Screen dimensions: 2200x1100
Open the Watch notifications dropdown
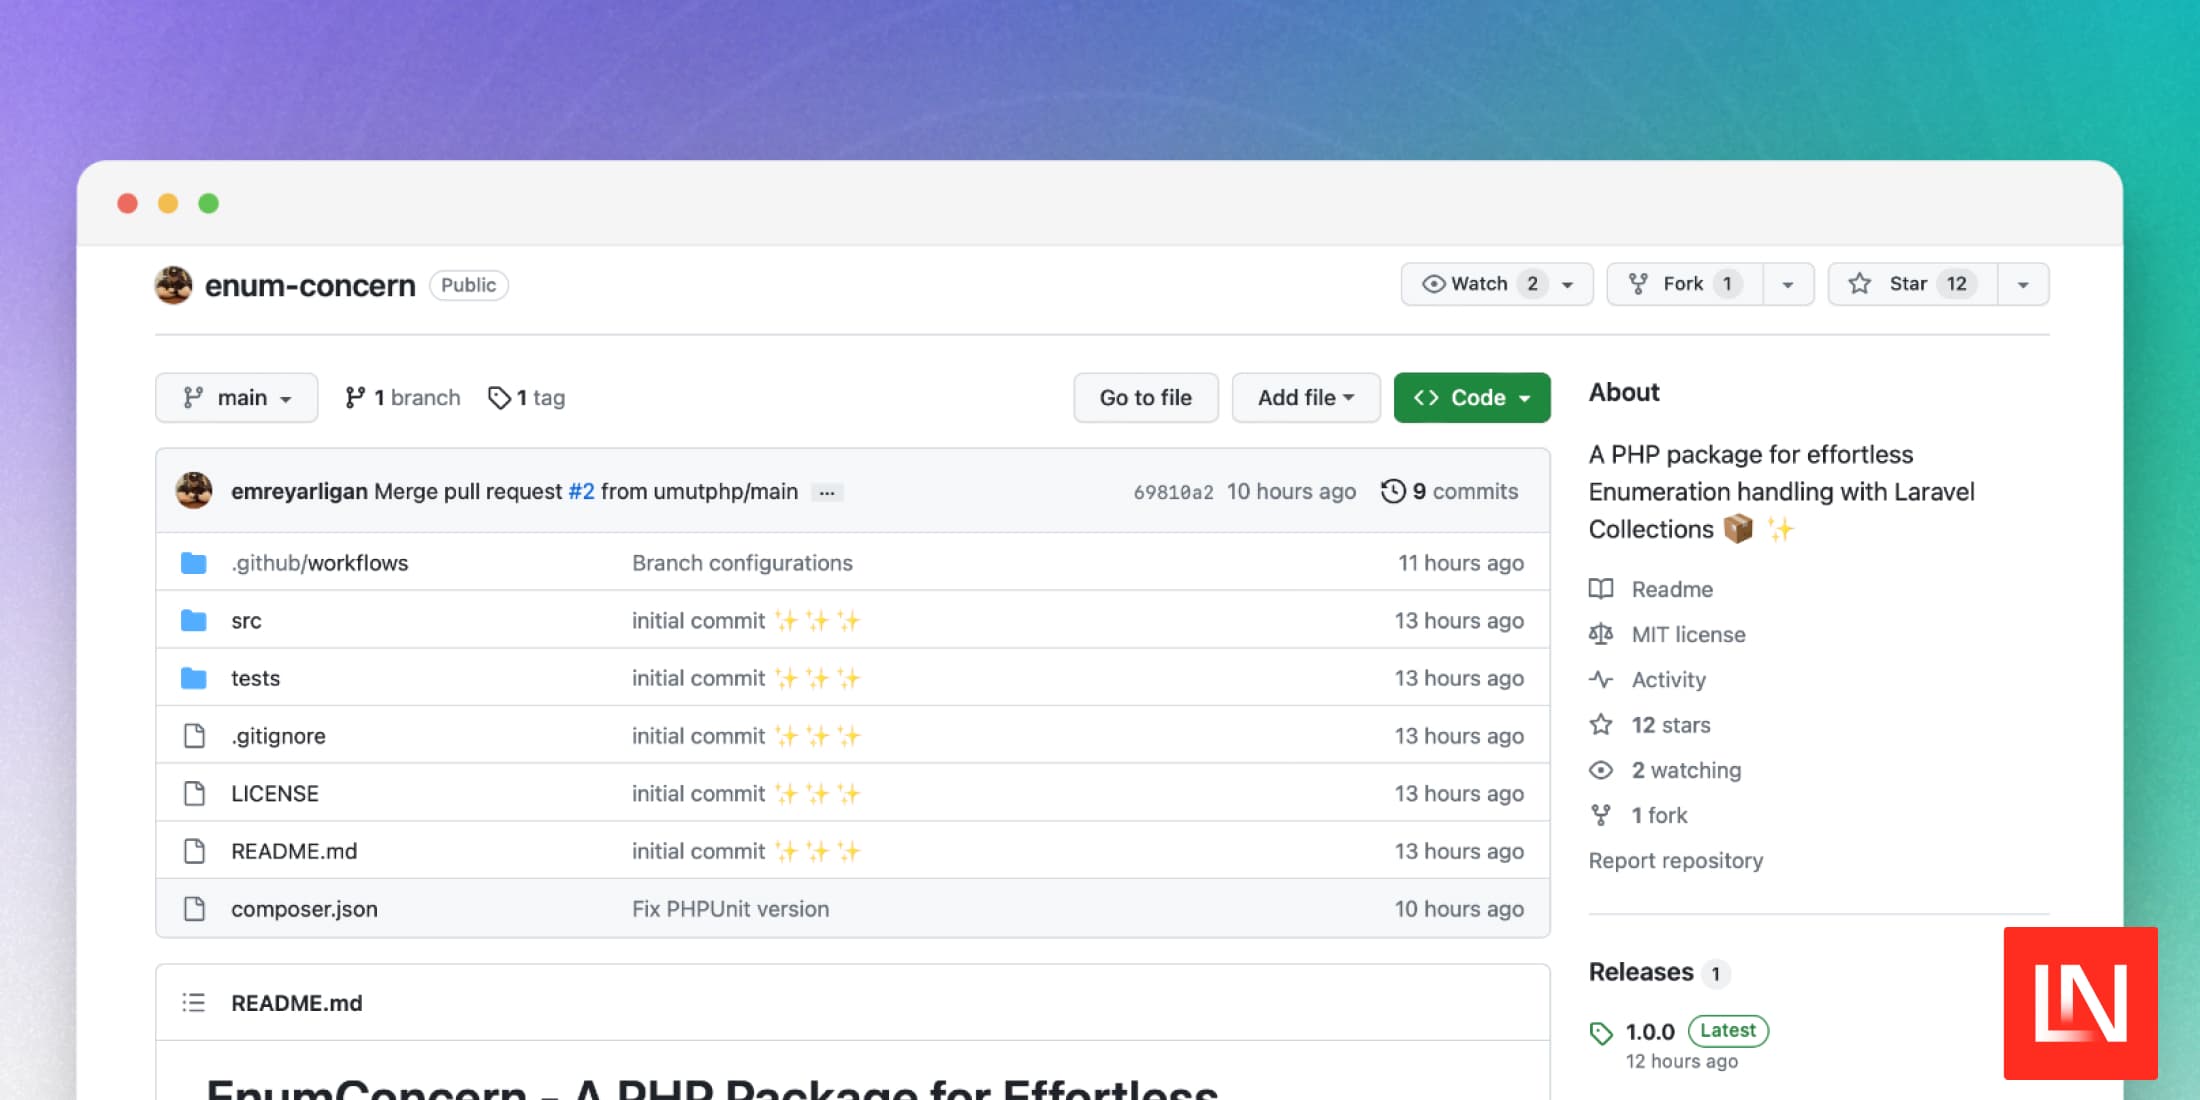click(1496, 284)
